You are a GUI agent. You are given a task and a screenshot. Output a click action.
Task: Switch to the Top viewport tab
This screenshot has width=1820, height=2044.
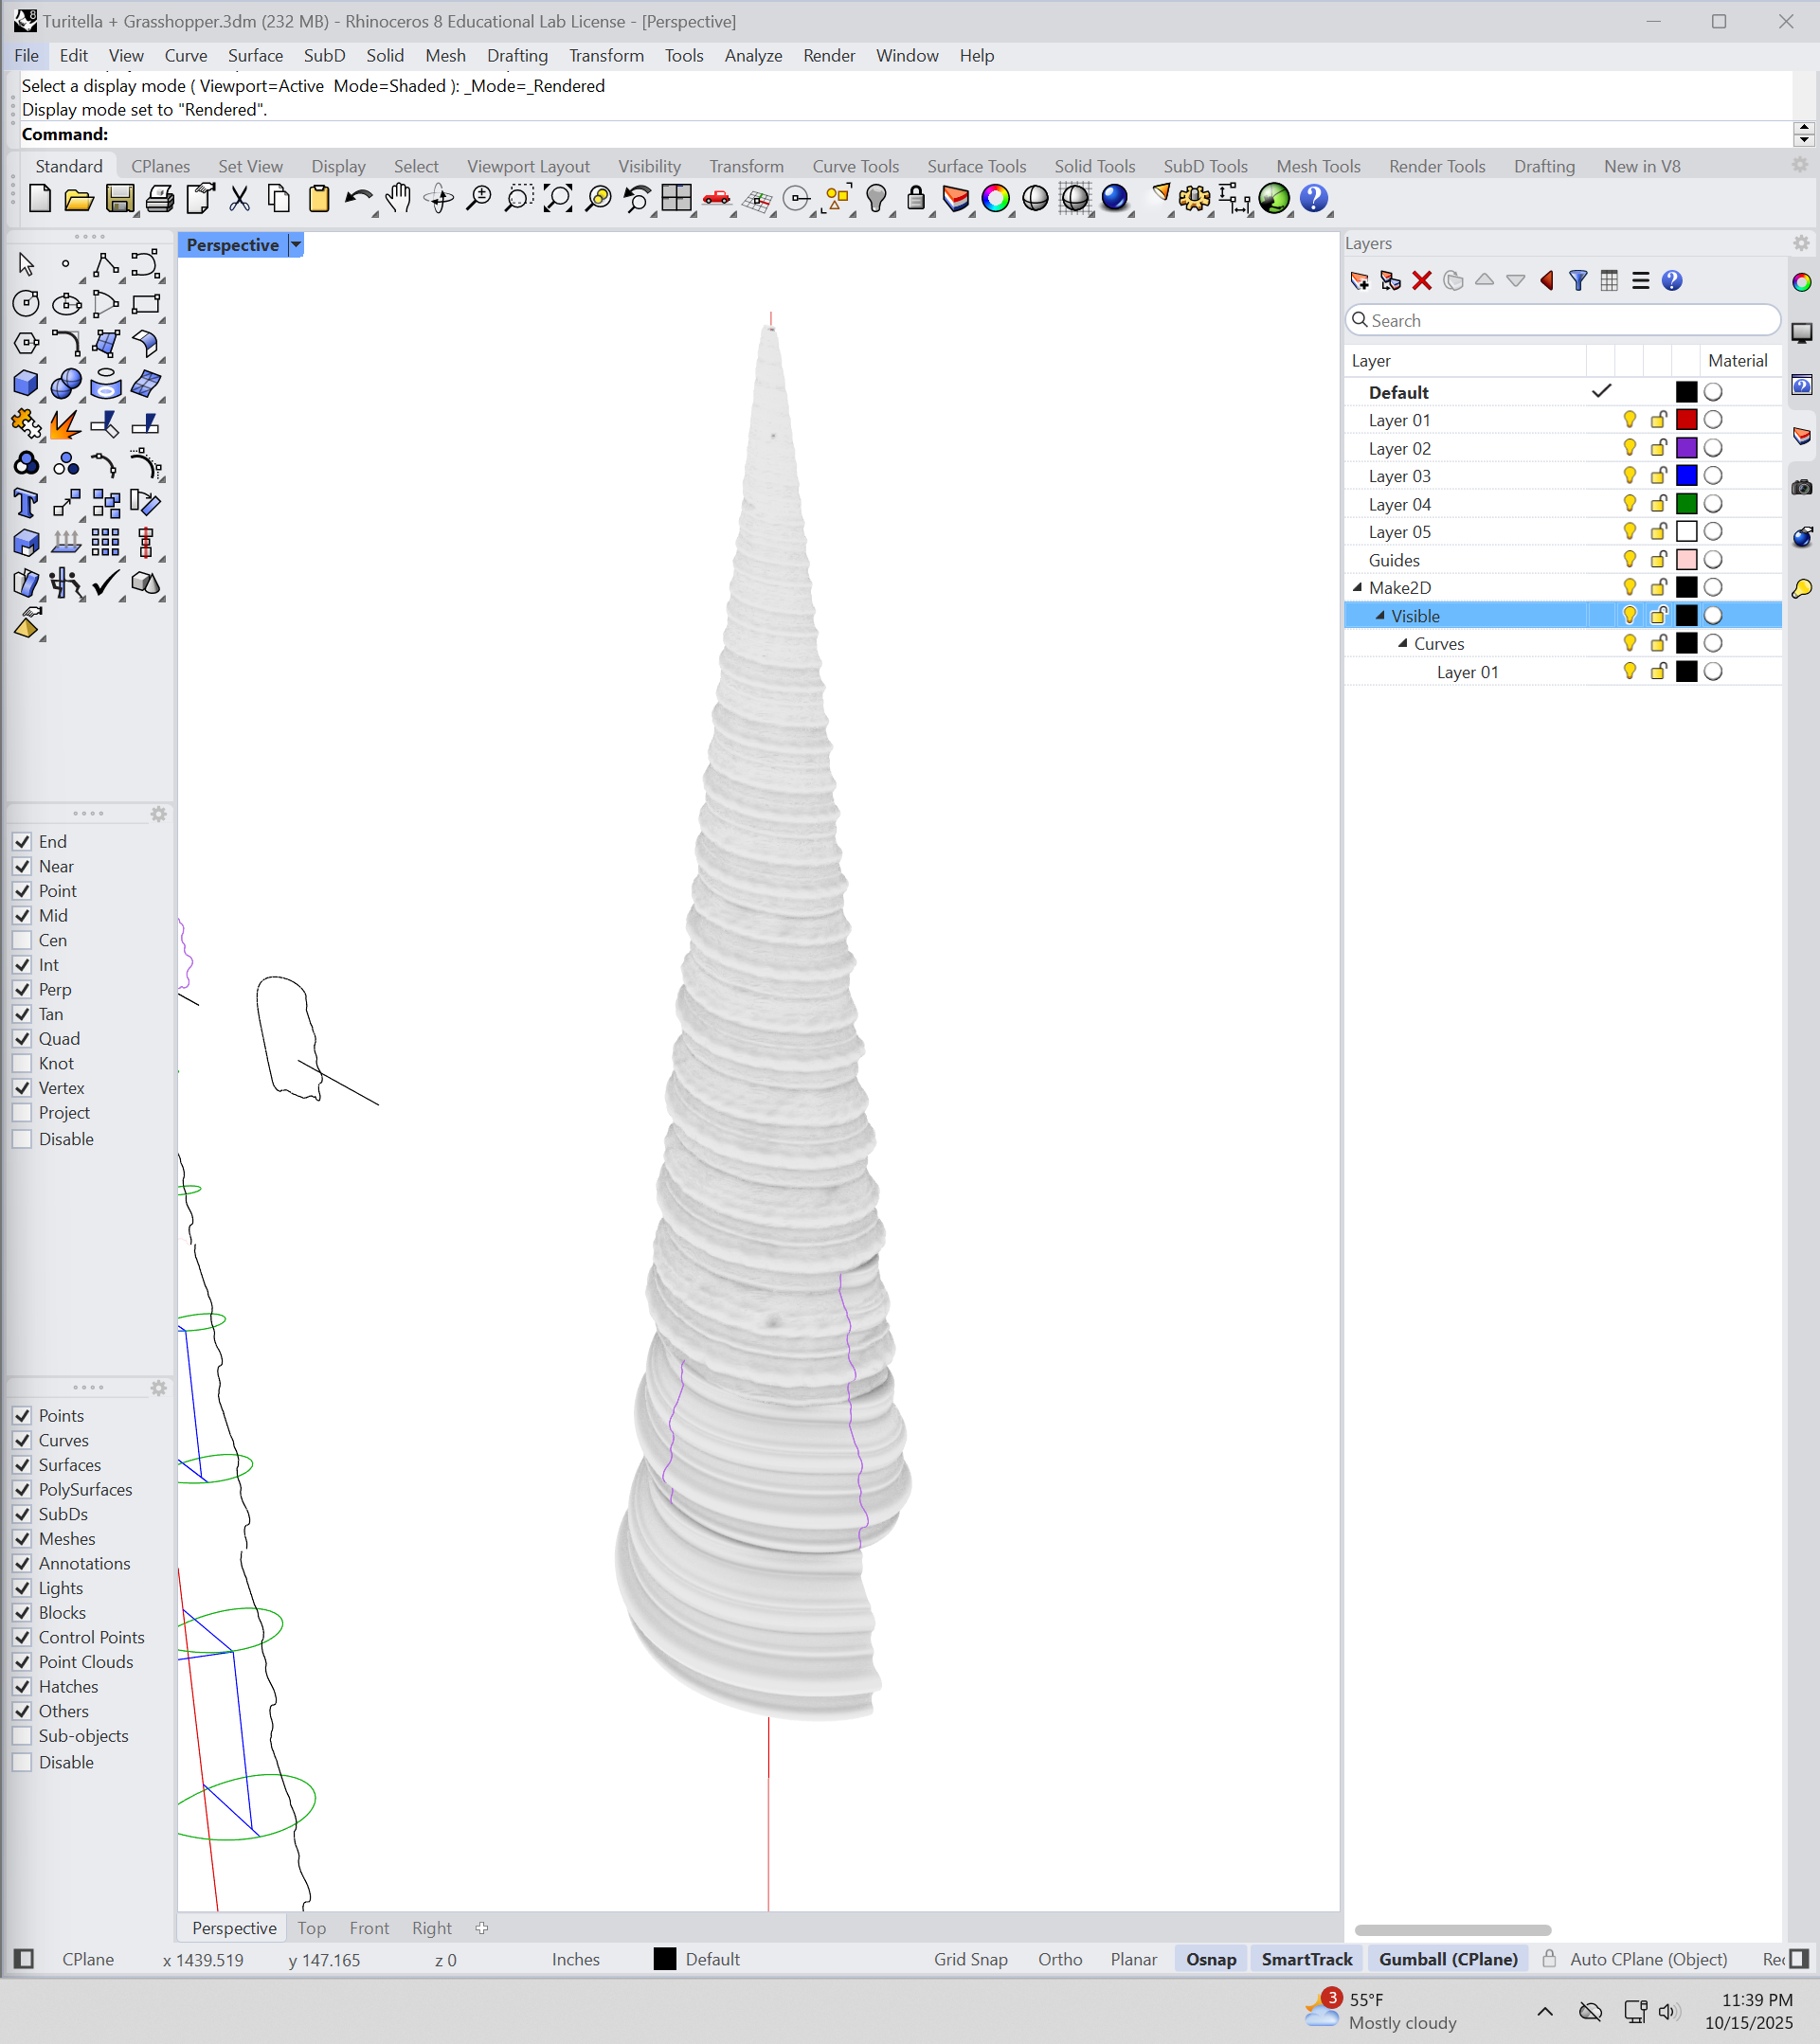pos(311,1928)
